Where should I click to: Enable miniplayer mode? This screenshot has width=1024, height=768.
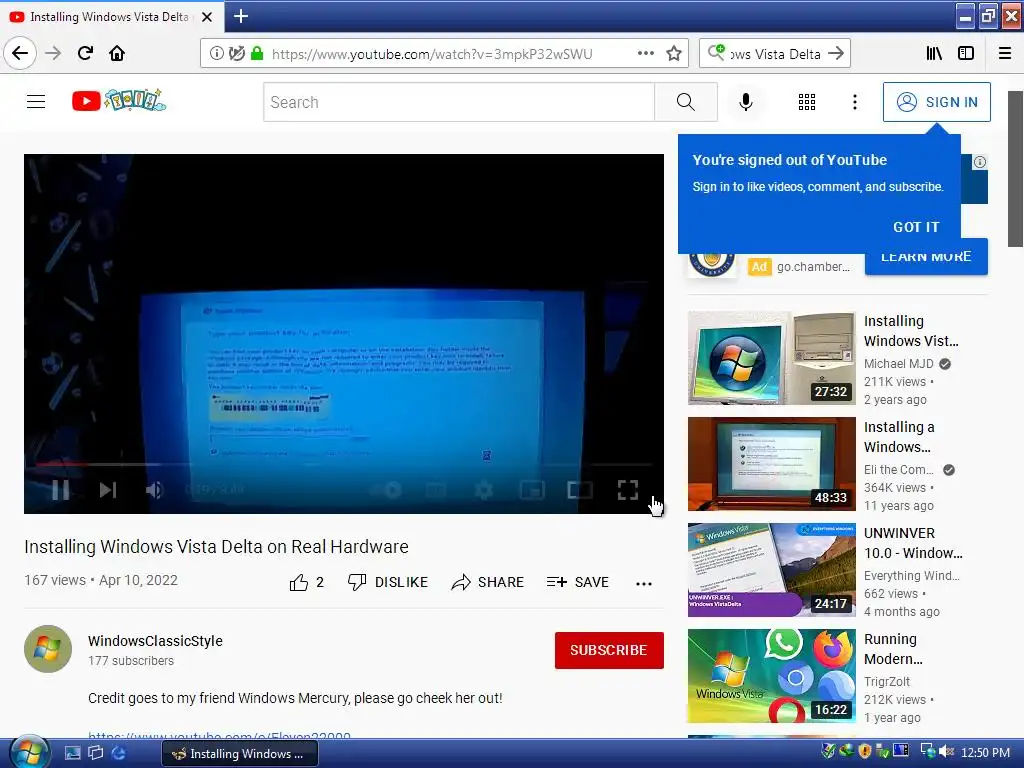point(532,490)
